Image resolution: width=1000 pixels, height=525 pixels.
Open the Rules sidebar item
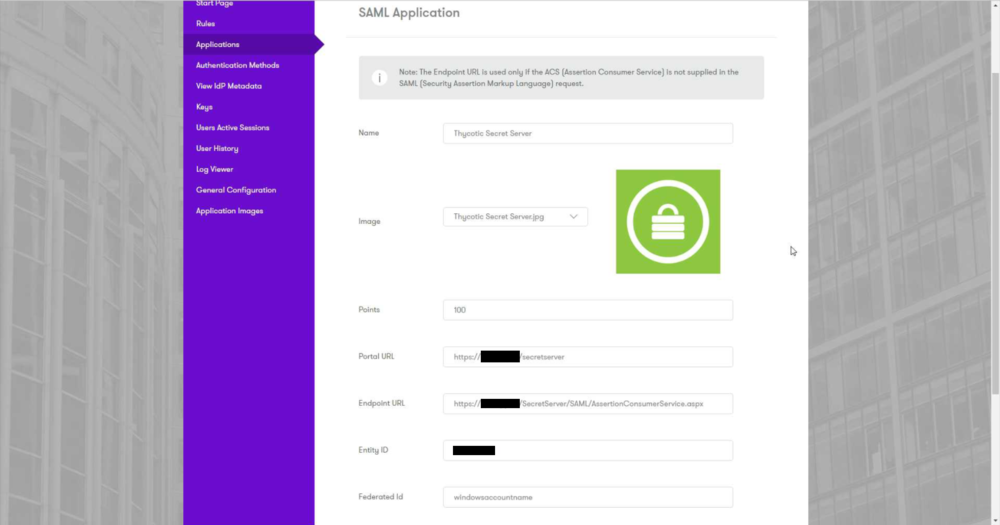pos(205,24)
